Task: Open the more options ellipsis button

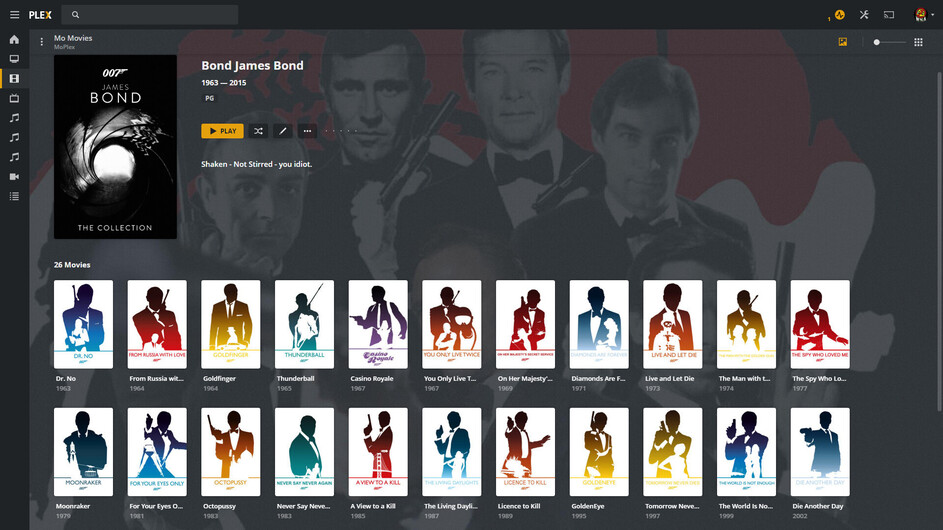Action: [x=307, y=131]
